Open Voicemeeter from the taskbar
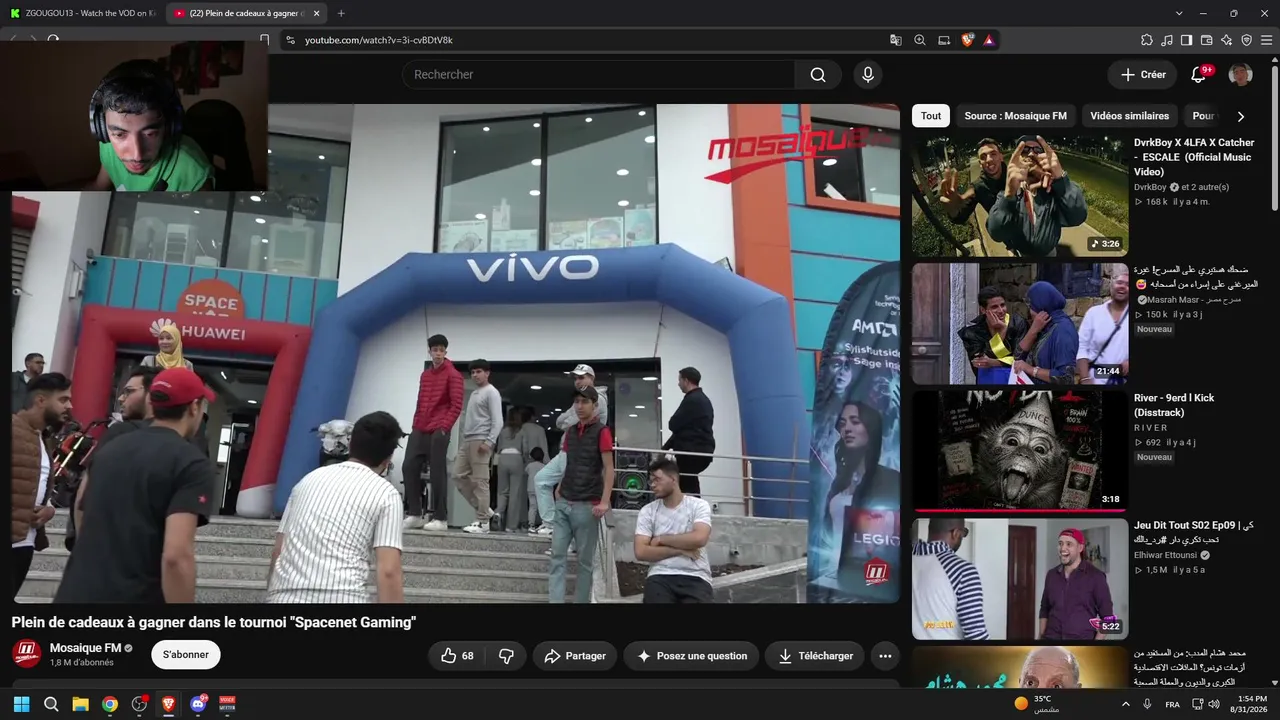The image size is (1280, 720). coord(227,704)
